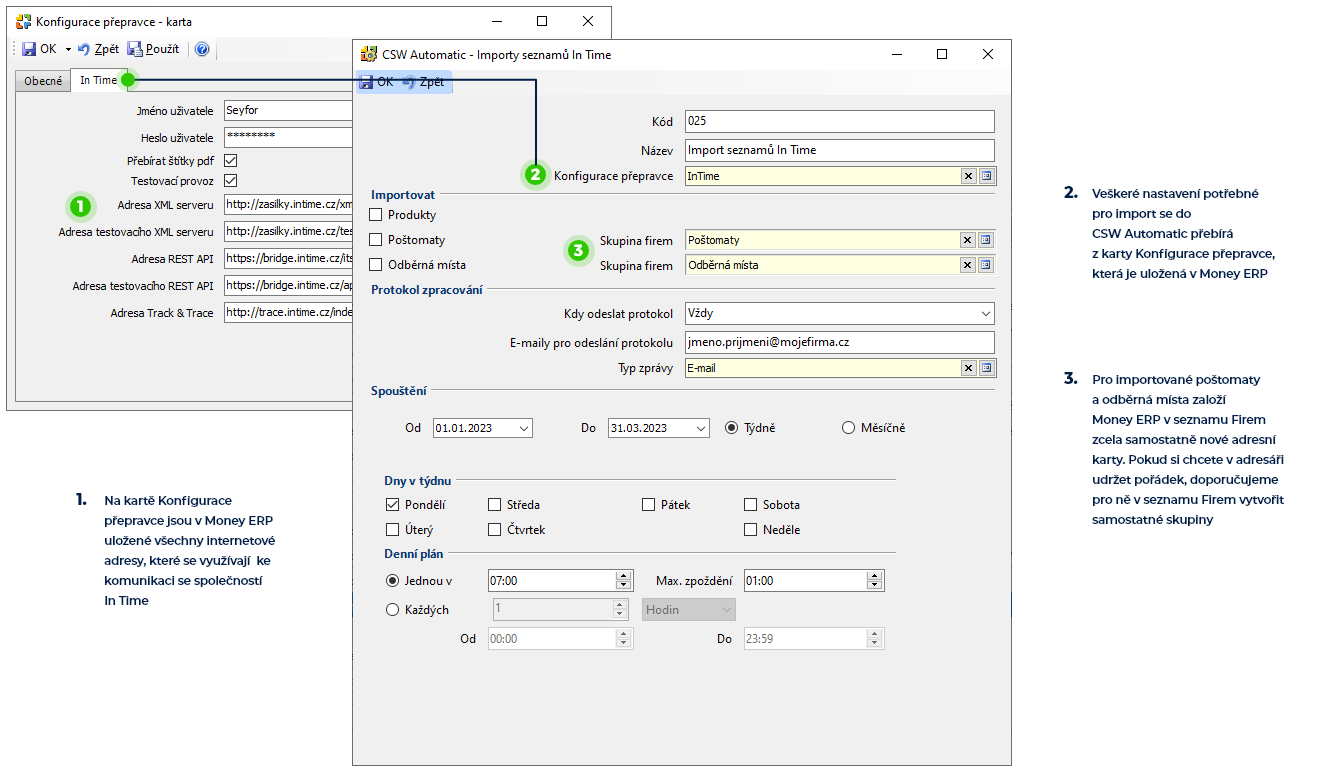Open list picker for Poštomaty Skupina firem
The width and height of the screenshot is (1317, 774).
coord(986,240)
